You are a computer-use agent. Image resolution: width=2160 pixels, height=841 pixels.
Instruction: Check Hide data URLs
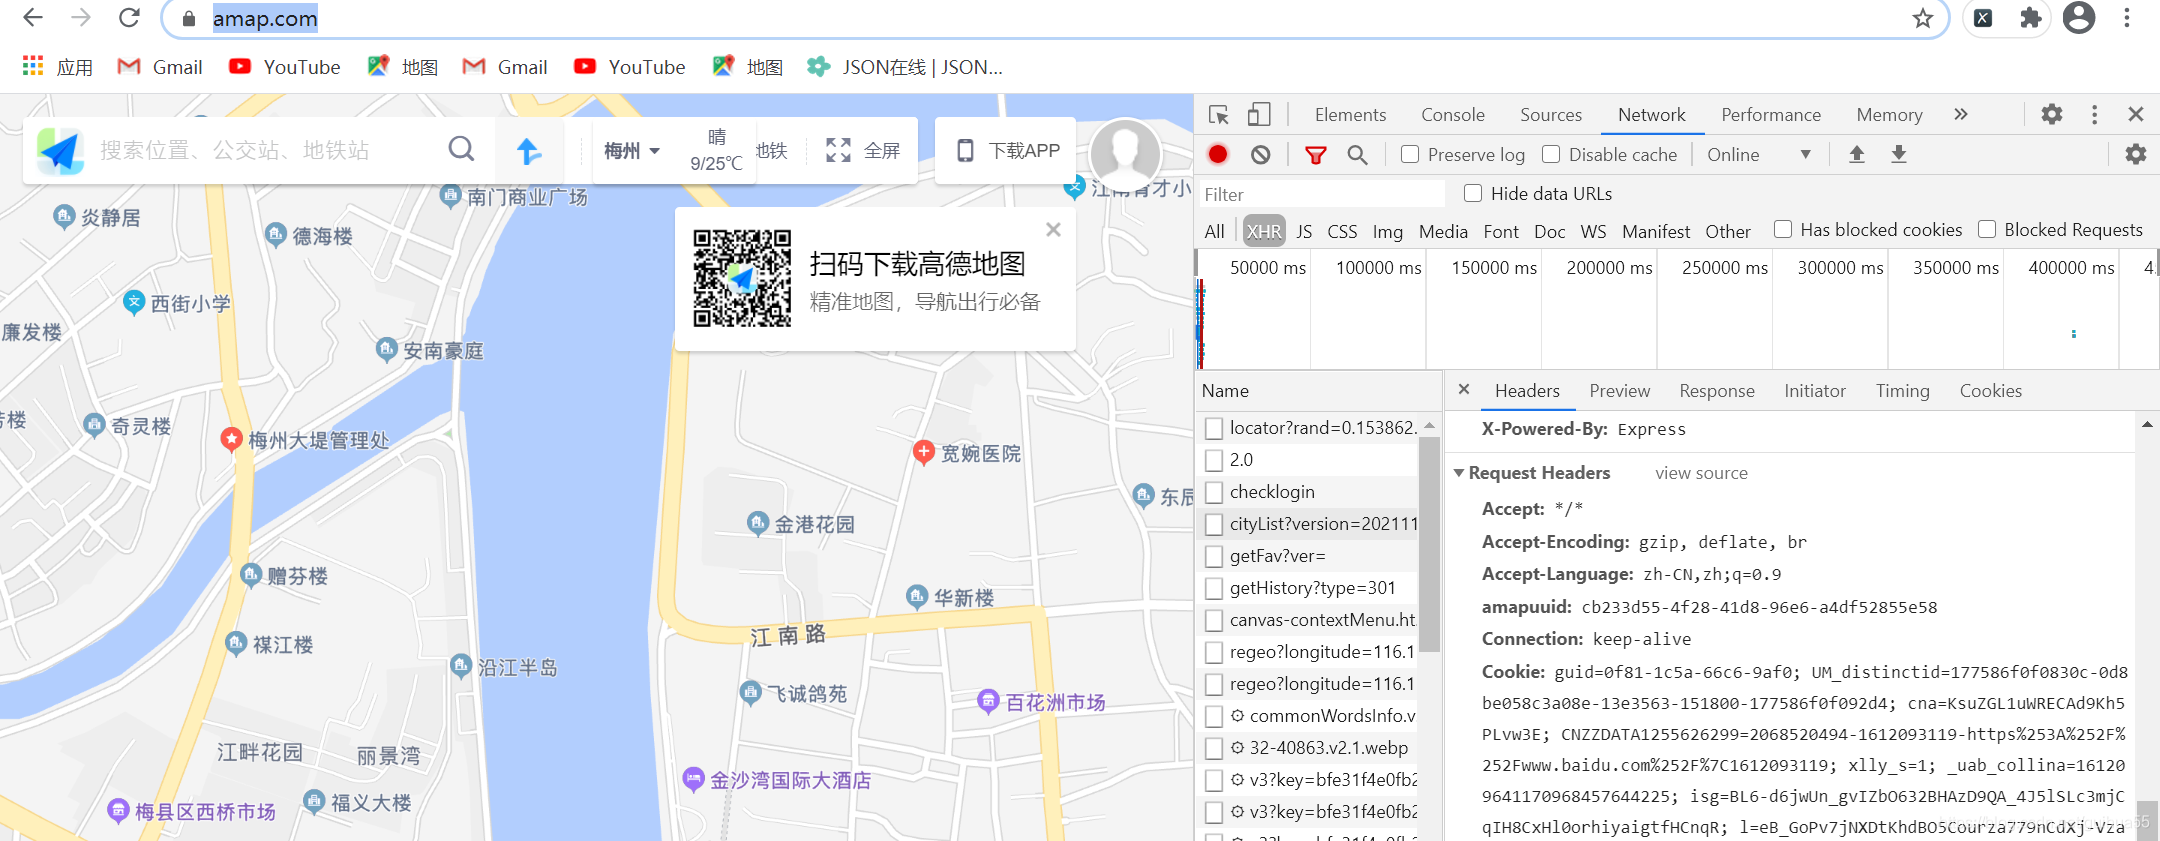(1473, 193)
